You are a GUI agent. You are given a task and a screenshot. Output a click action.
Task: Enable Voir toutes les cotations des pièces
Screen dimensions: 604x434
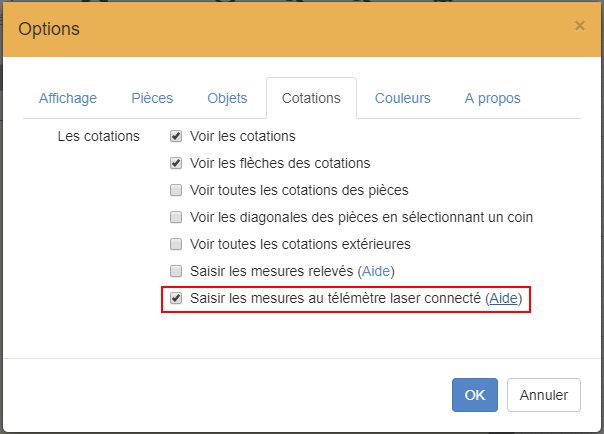[176, 190]
